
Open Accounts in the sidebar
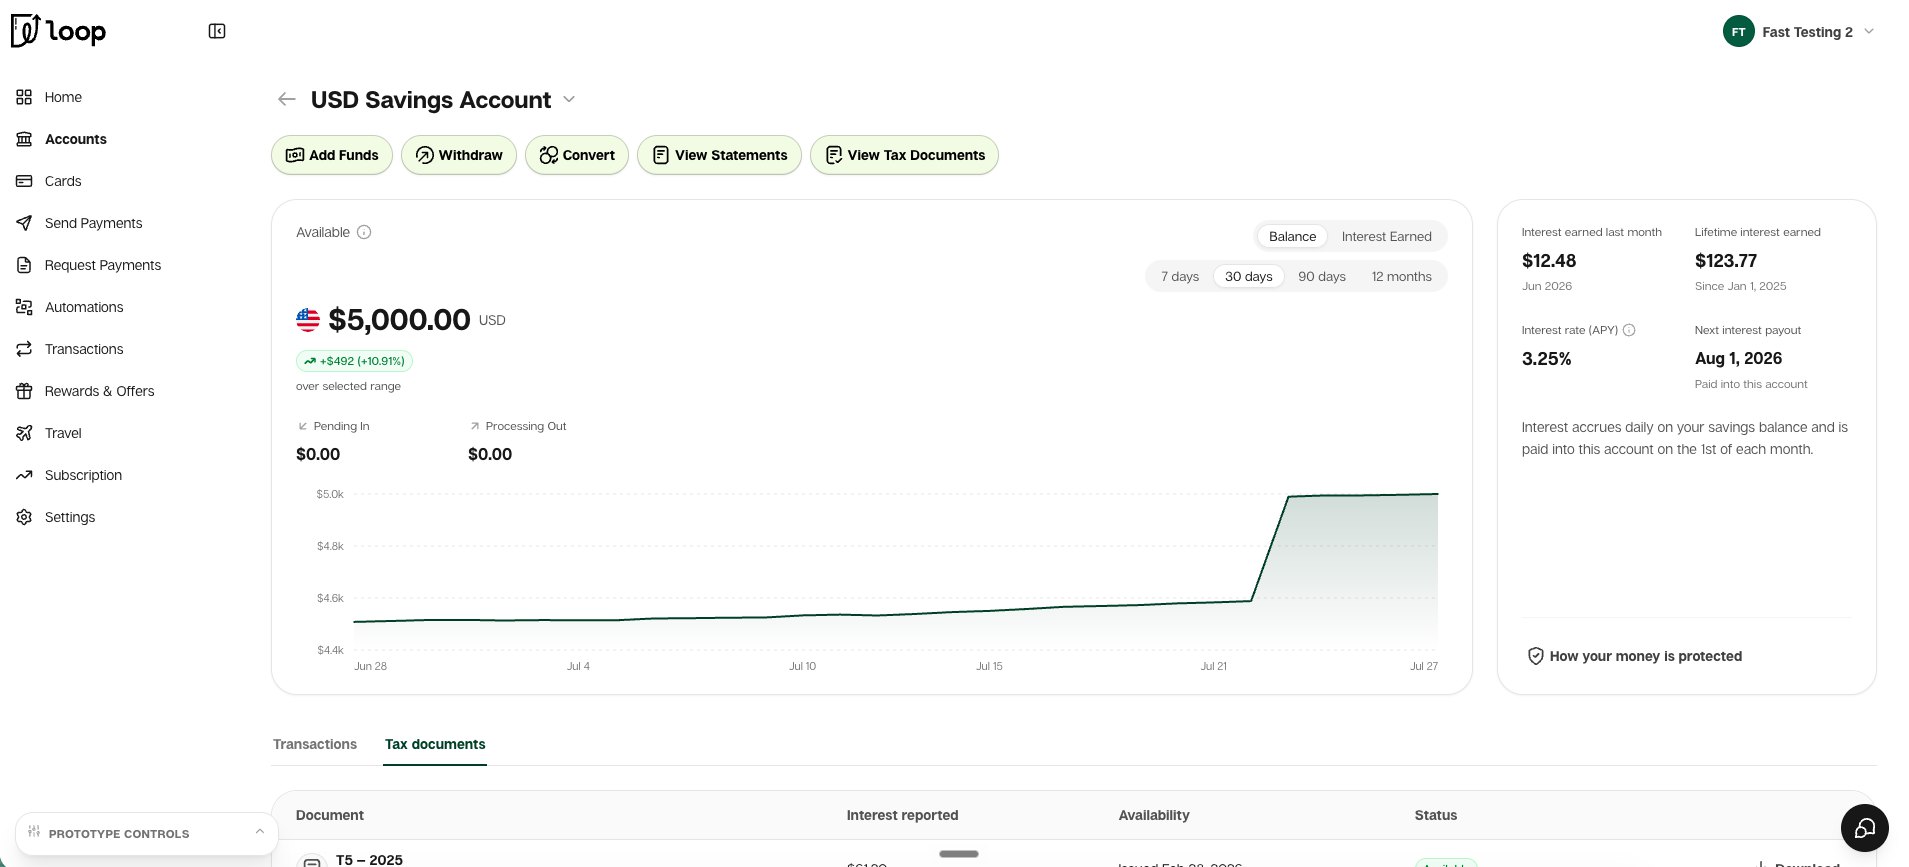[x=75, y=139]
